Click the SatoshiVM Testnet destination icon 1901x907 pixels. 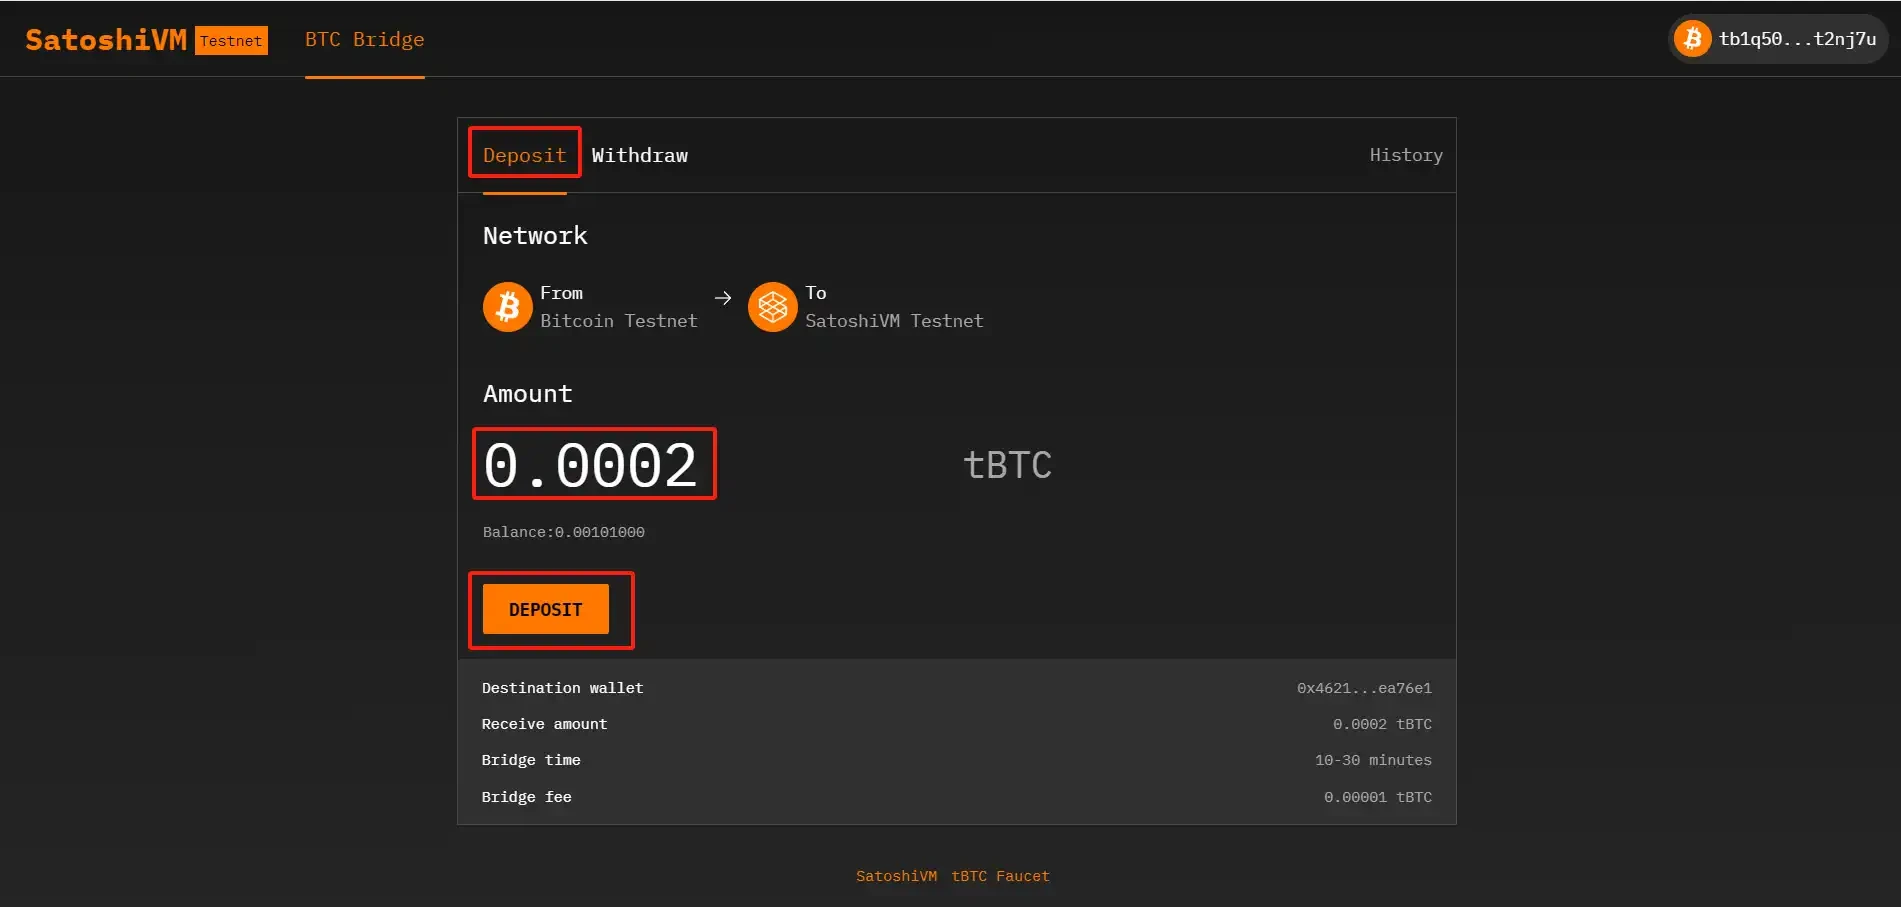point(772,306)
